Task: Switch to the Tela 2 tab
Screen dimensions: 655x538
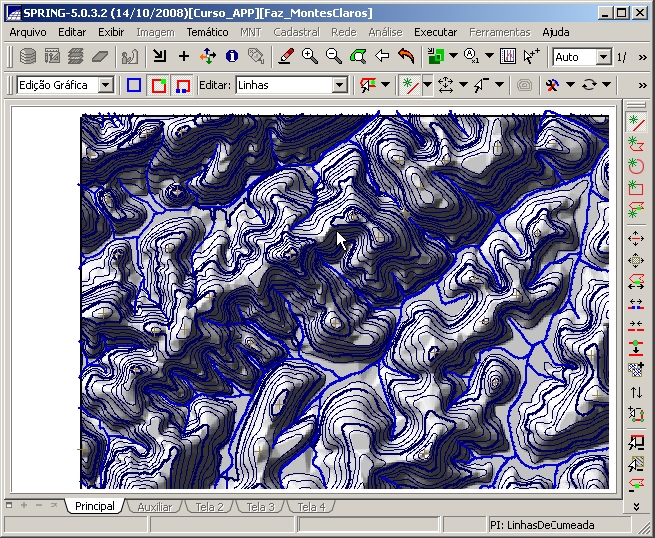Action: [x=209, y=507]
